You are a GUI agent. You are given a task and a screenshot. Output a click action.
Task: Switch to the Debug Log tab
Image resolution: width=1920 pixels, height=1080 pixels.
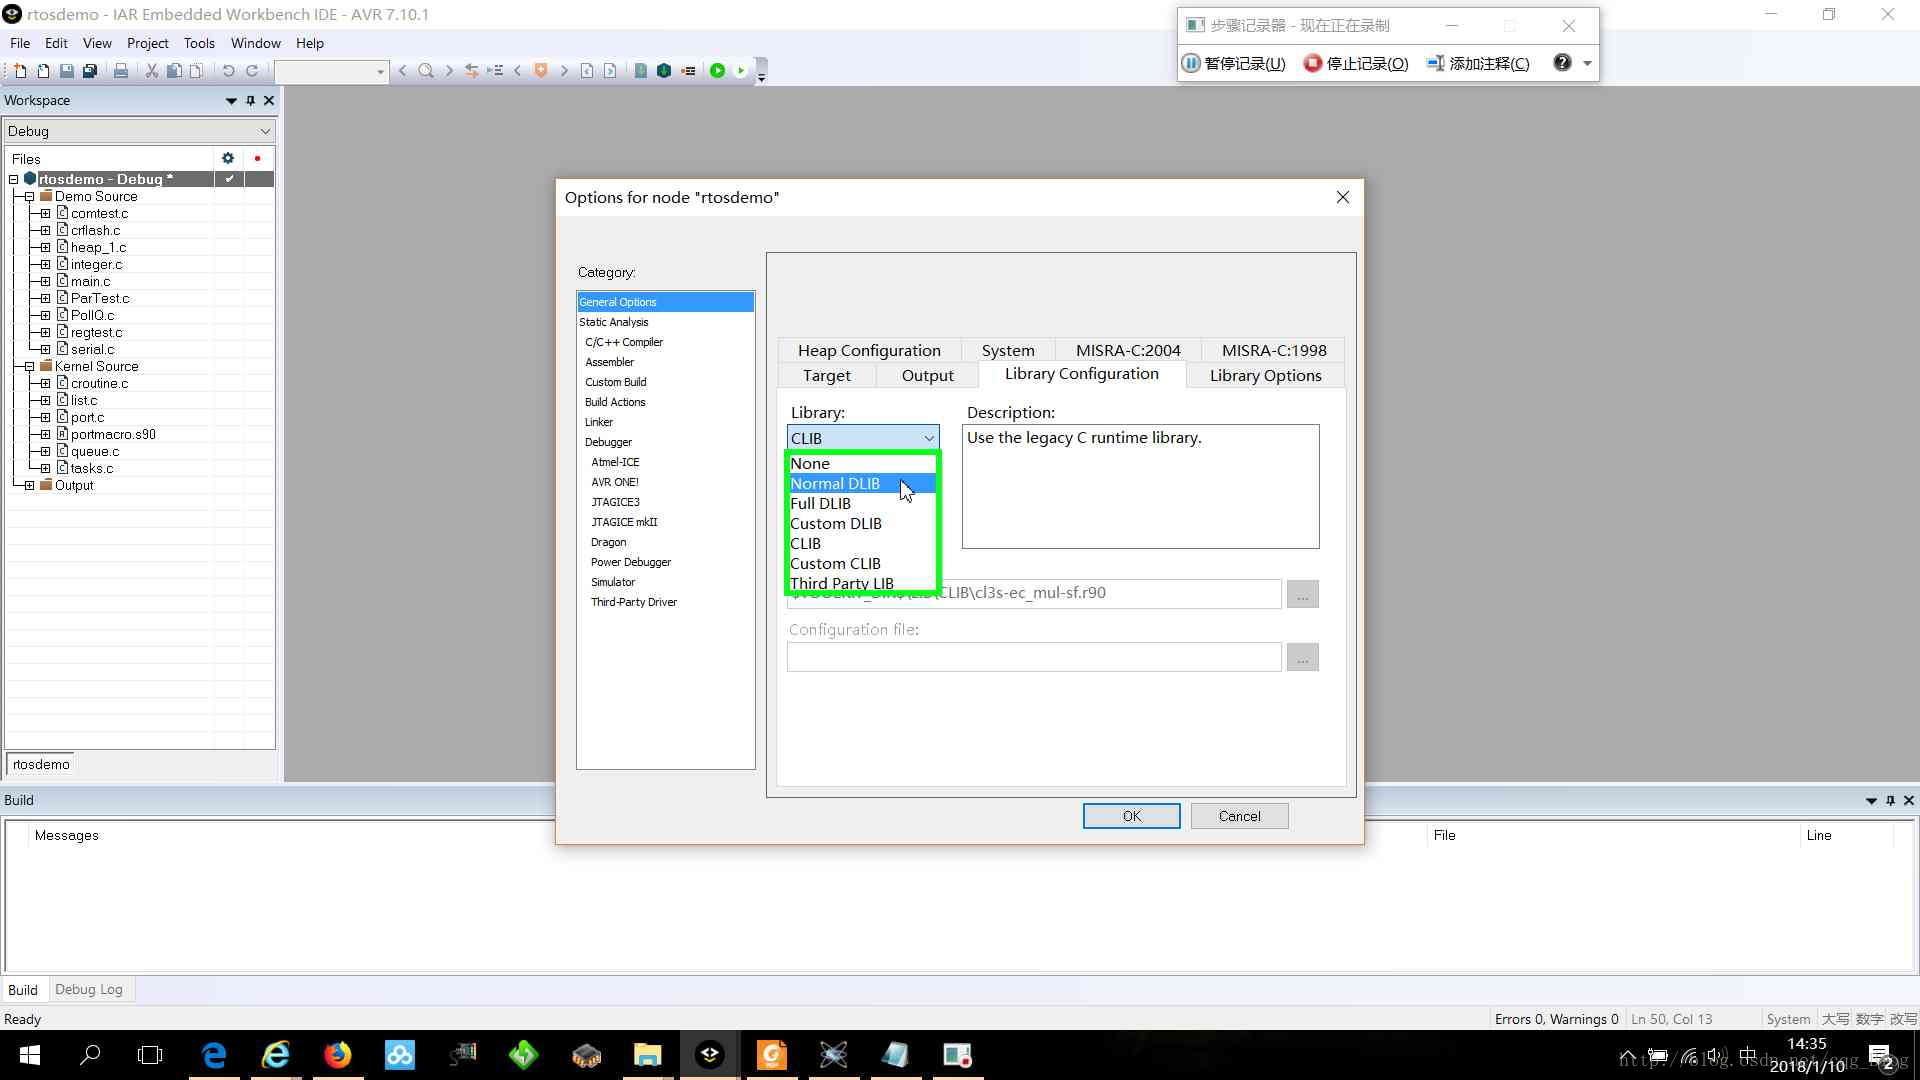coord(89,990)
